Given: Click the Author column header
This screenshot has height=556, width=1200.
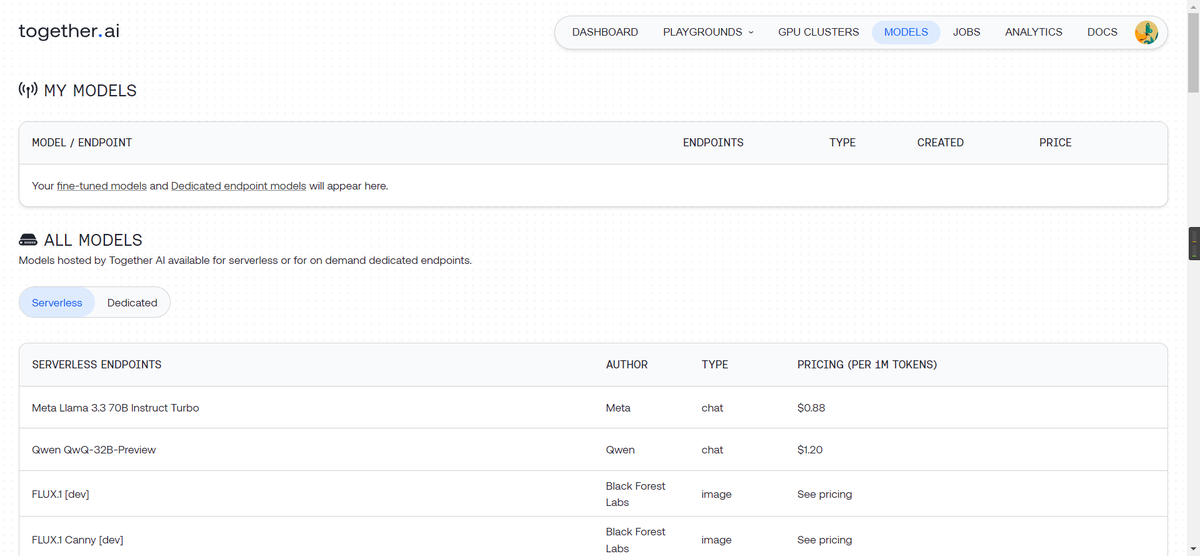Looking at the screenshot, I should tap(627, 365).
